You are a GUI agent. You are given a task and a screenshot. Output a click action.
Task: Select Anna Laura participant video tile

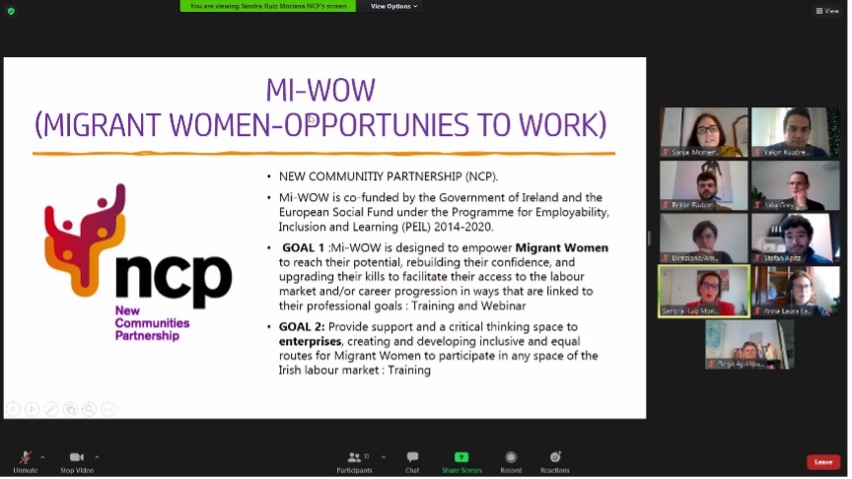795,291
